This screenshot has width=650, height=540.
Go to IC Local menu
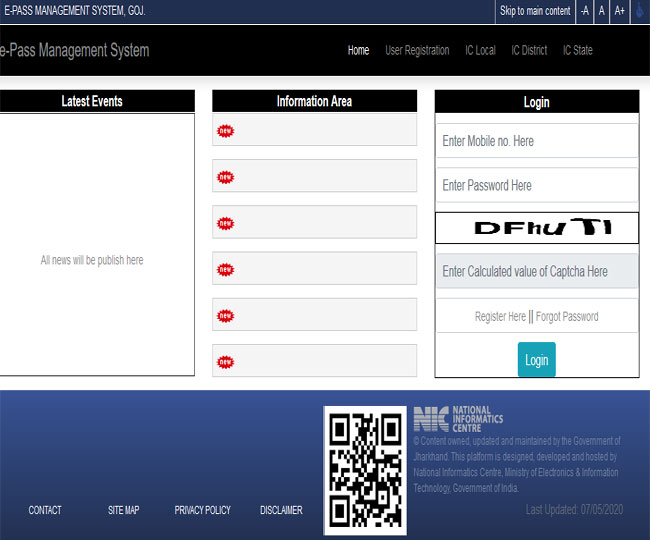480,50
